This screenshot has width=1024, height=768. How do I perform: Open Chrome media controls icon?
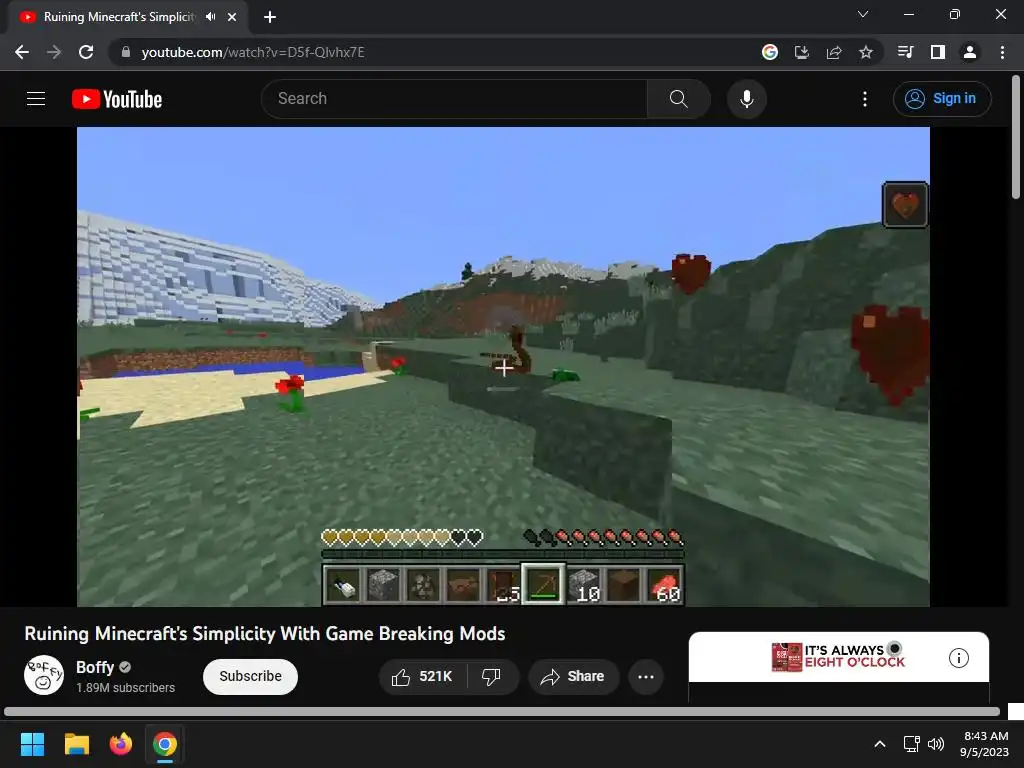(x=905, y=52)
